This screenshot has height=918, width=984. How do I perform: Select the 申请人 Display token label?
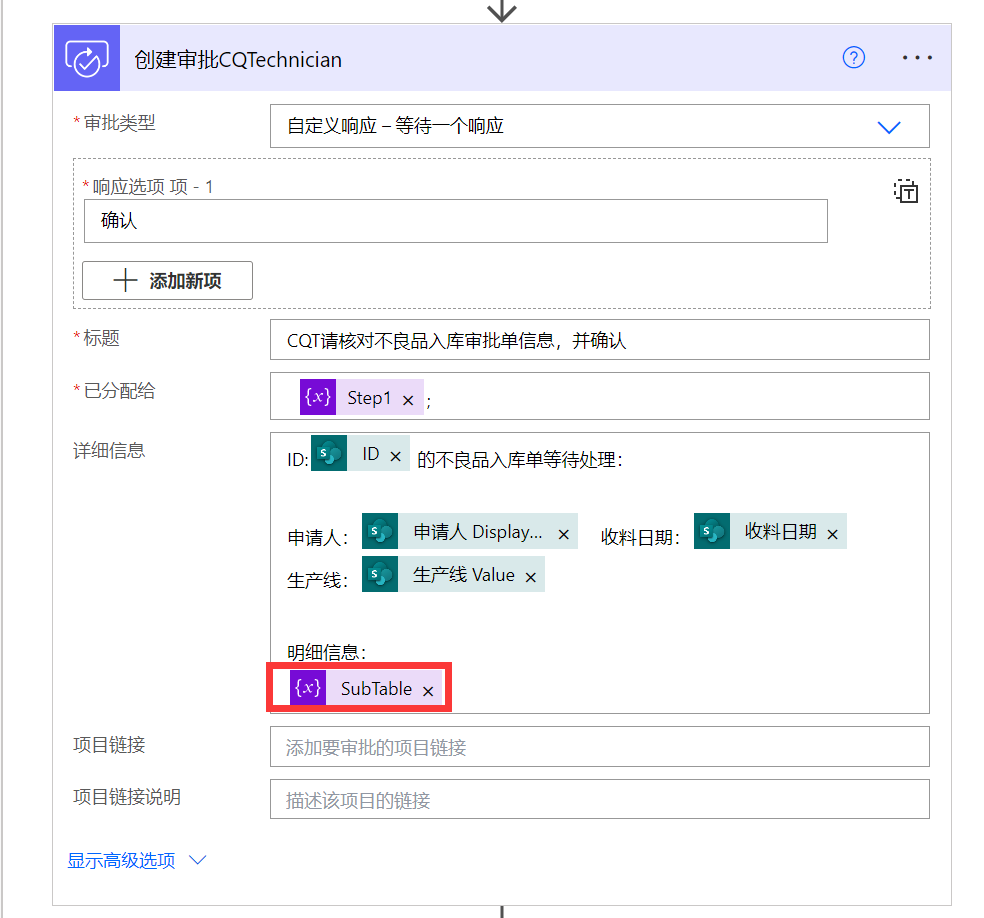(x=478, y=531)
